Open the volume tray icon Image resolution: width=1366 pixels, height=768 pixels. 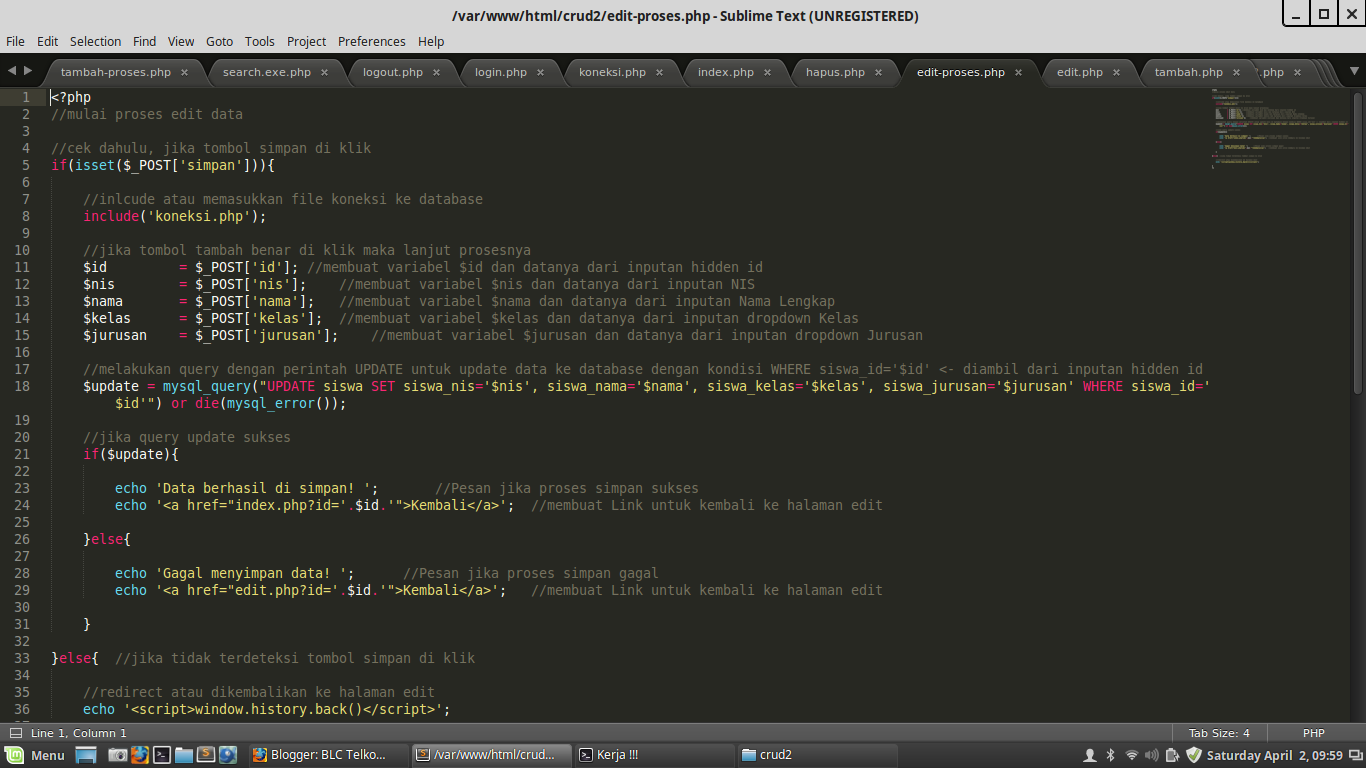[x=1152, y=755]
